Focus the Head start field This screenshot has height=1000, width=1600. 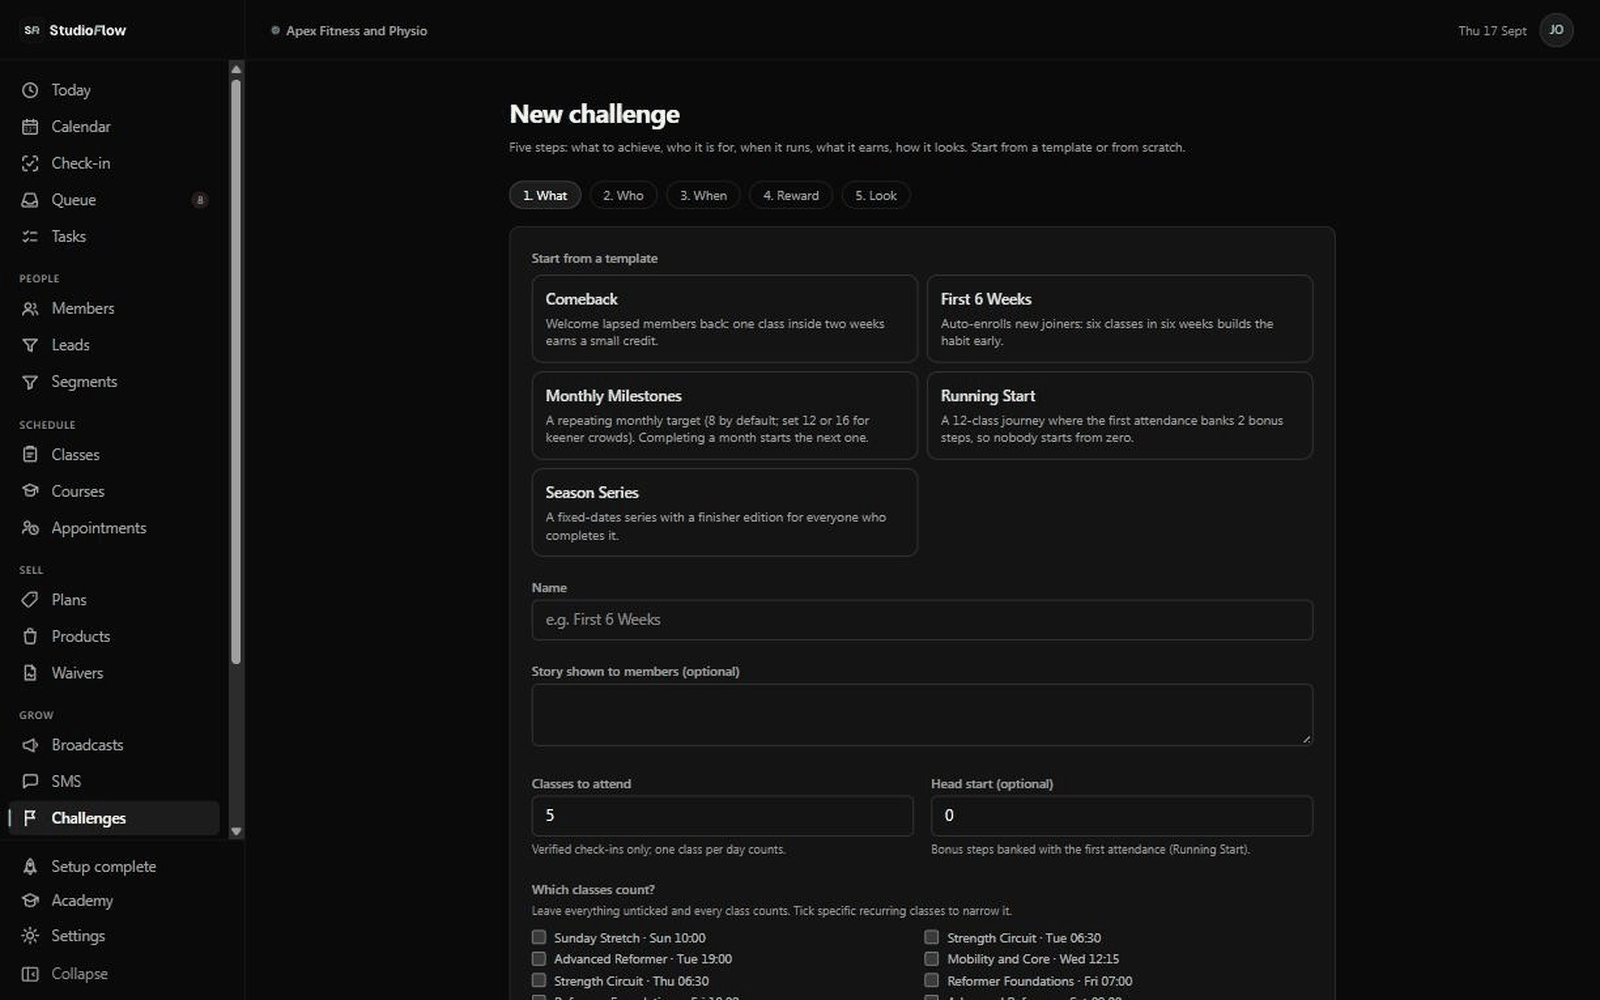(x=1121, y=816)
